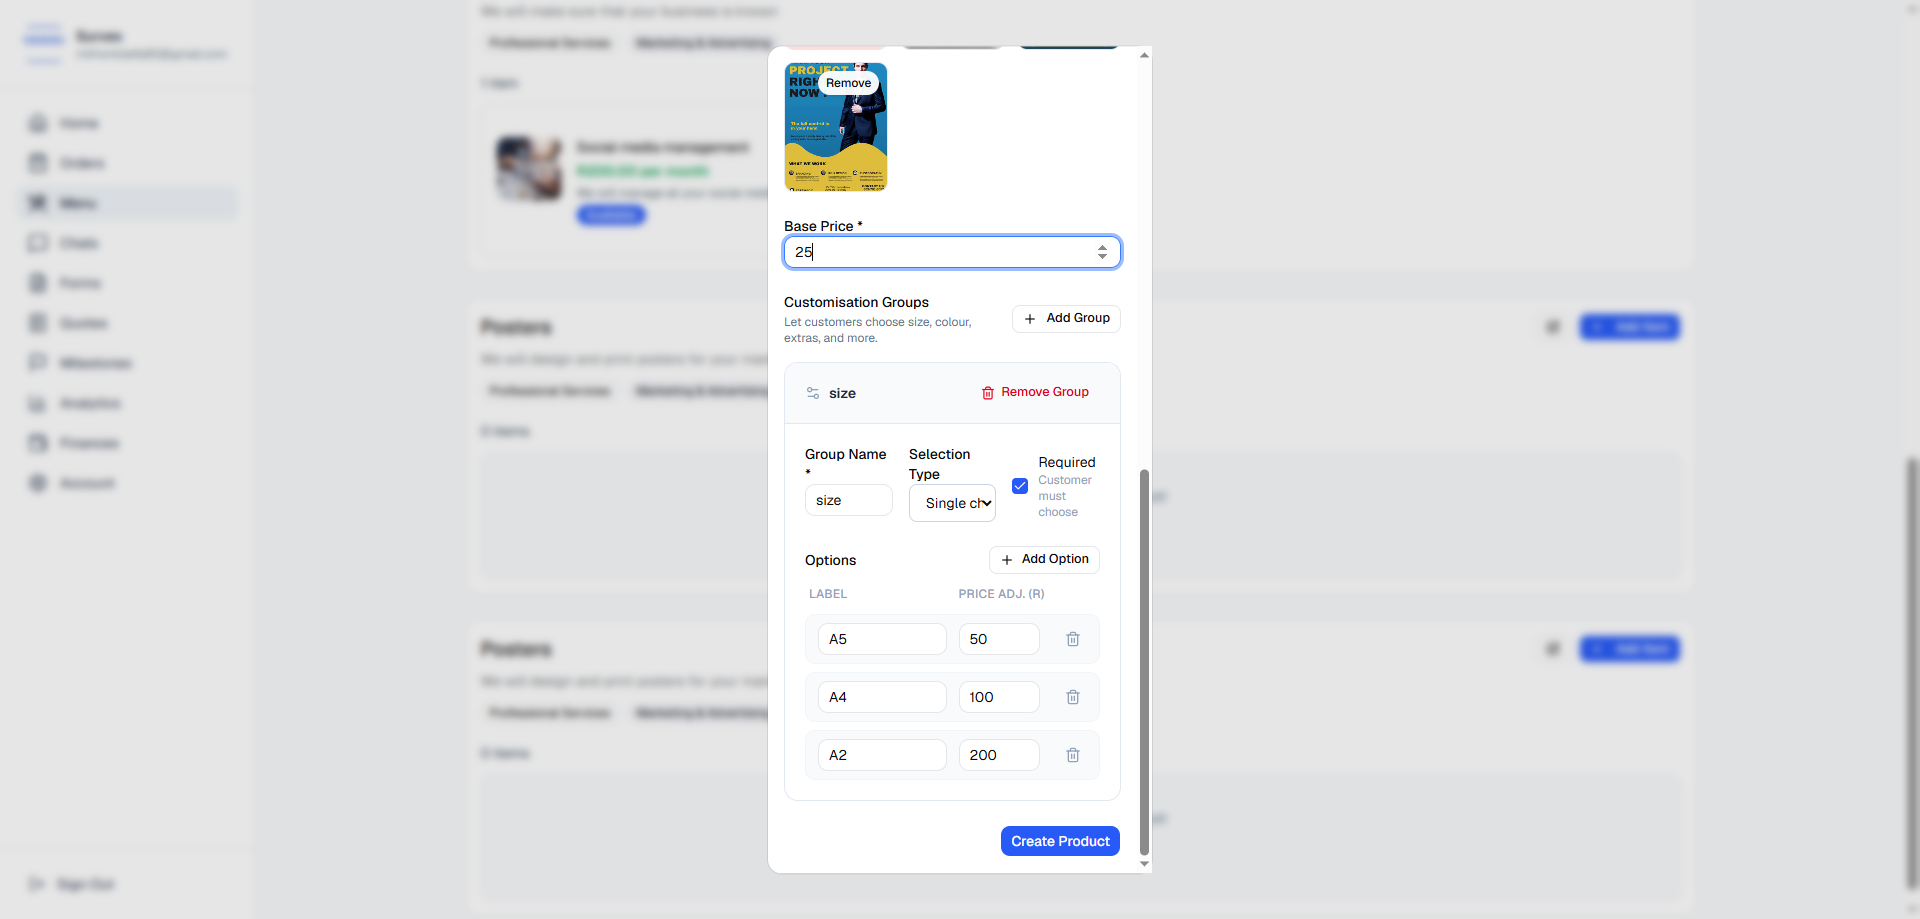Delete the A4 option row

(1073, 697)
